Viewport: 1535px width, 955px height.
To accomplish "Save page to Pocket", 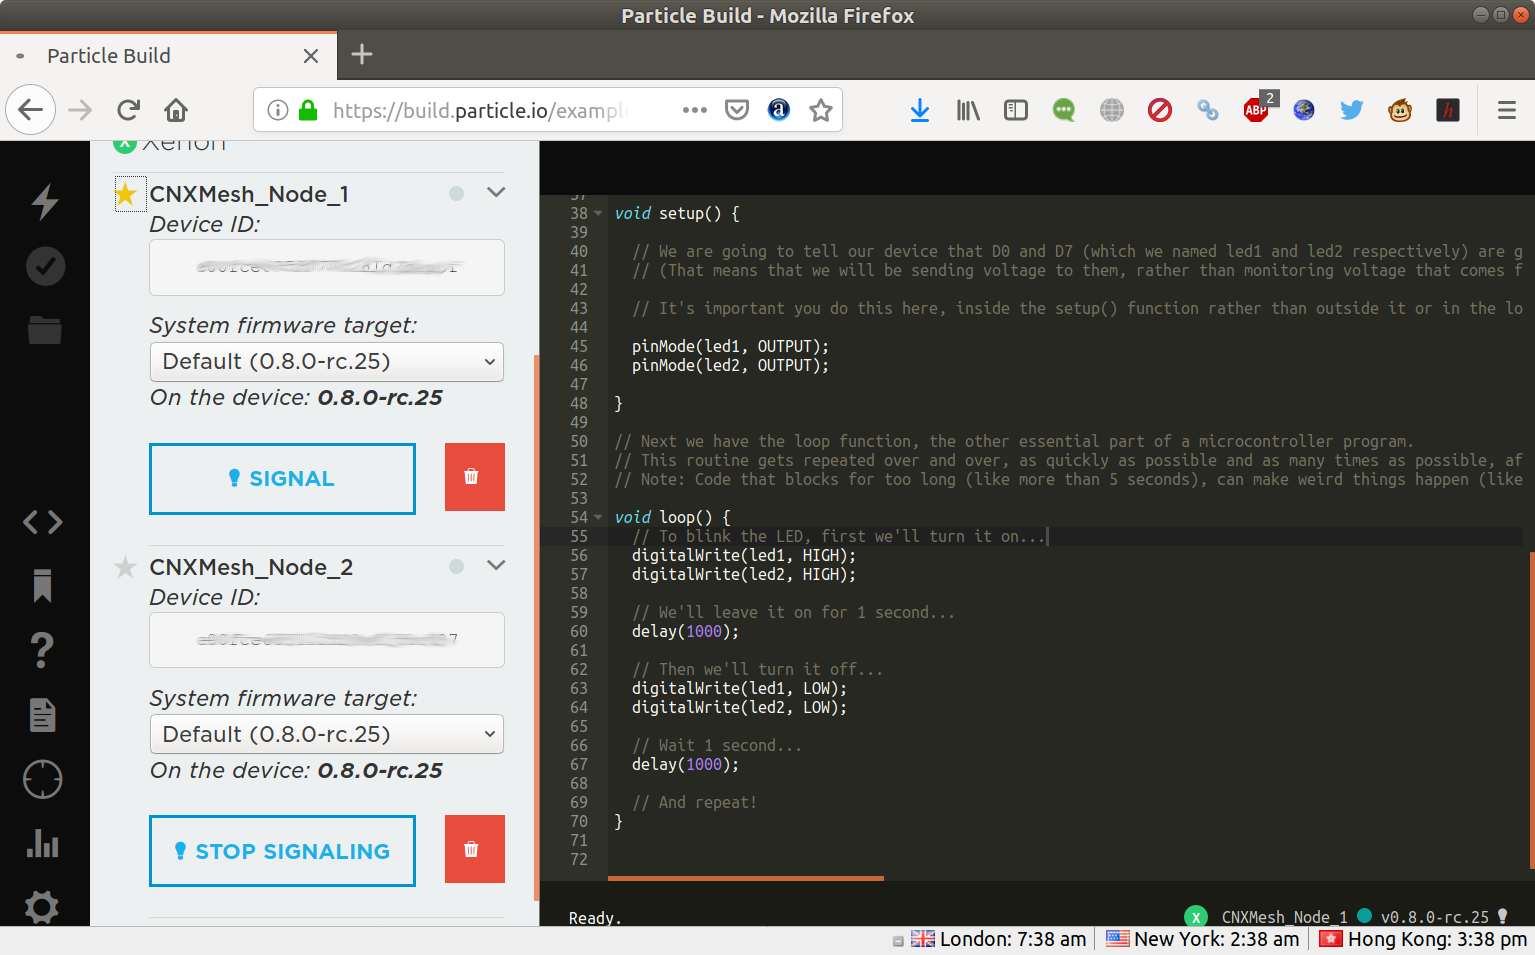I will point(737,110).
